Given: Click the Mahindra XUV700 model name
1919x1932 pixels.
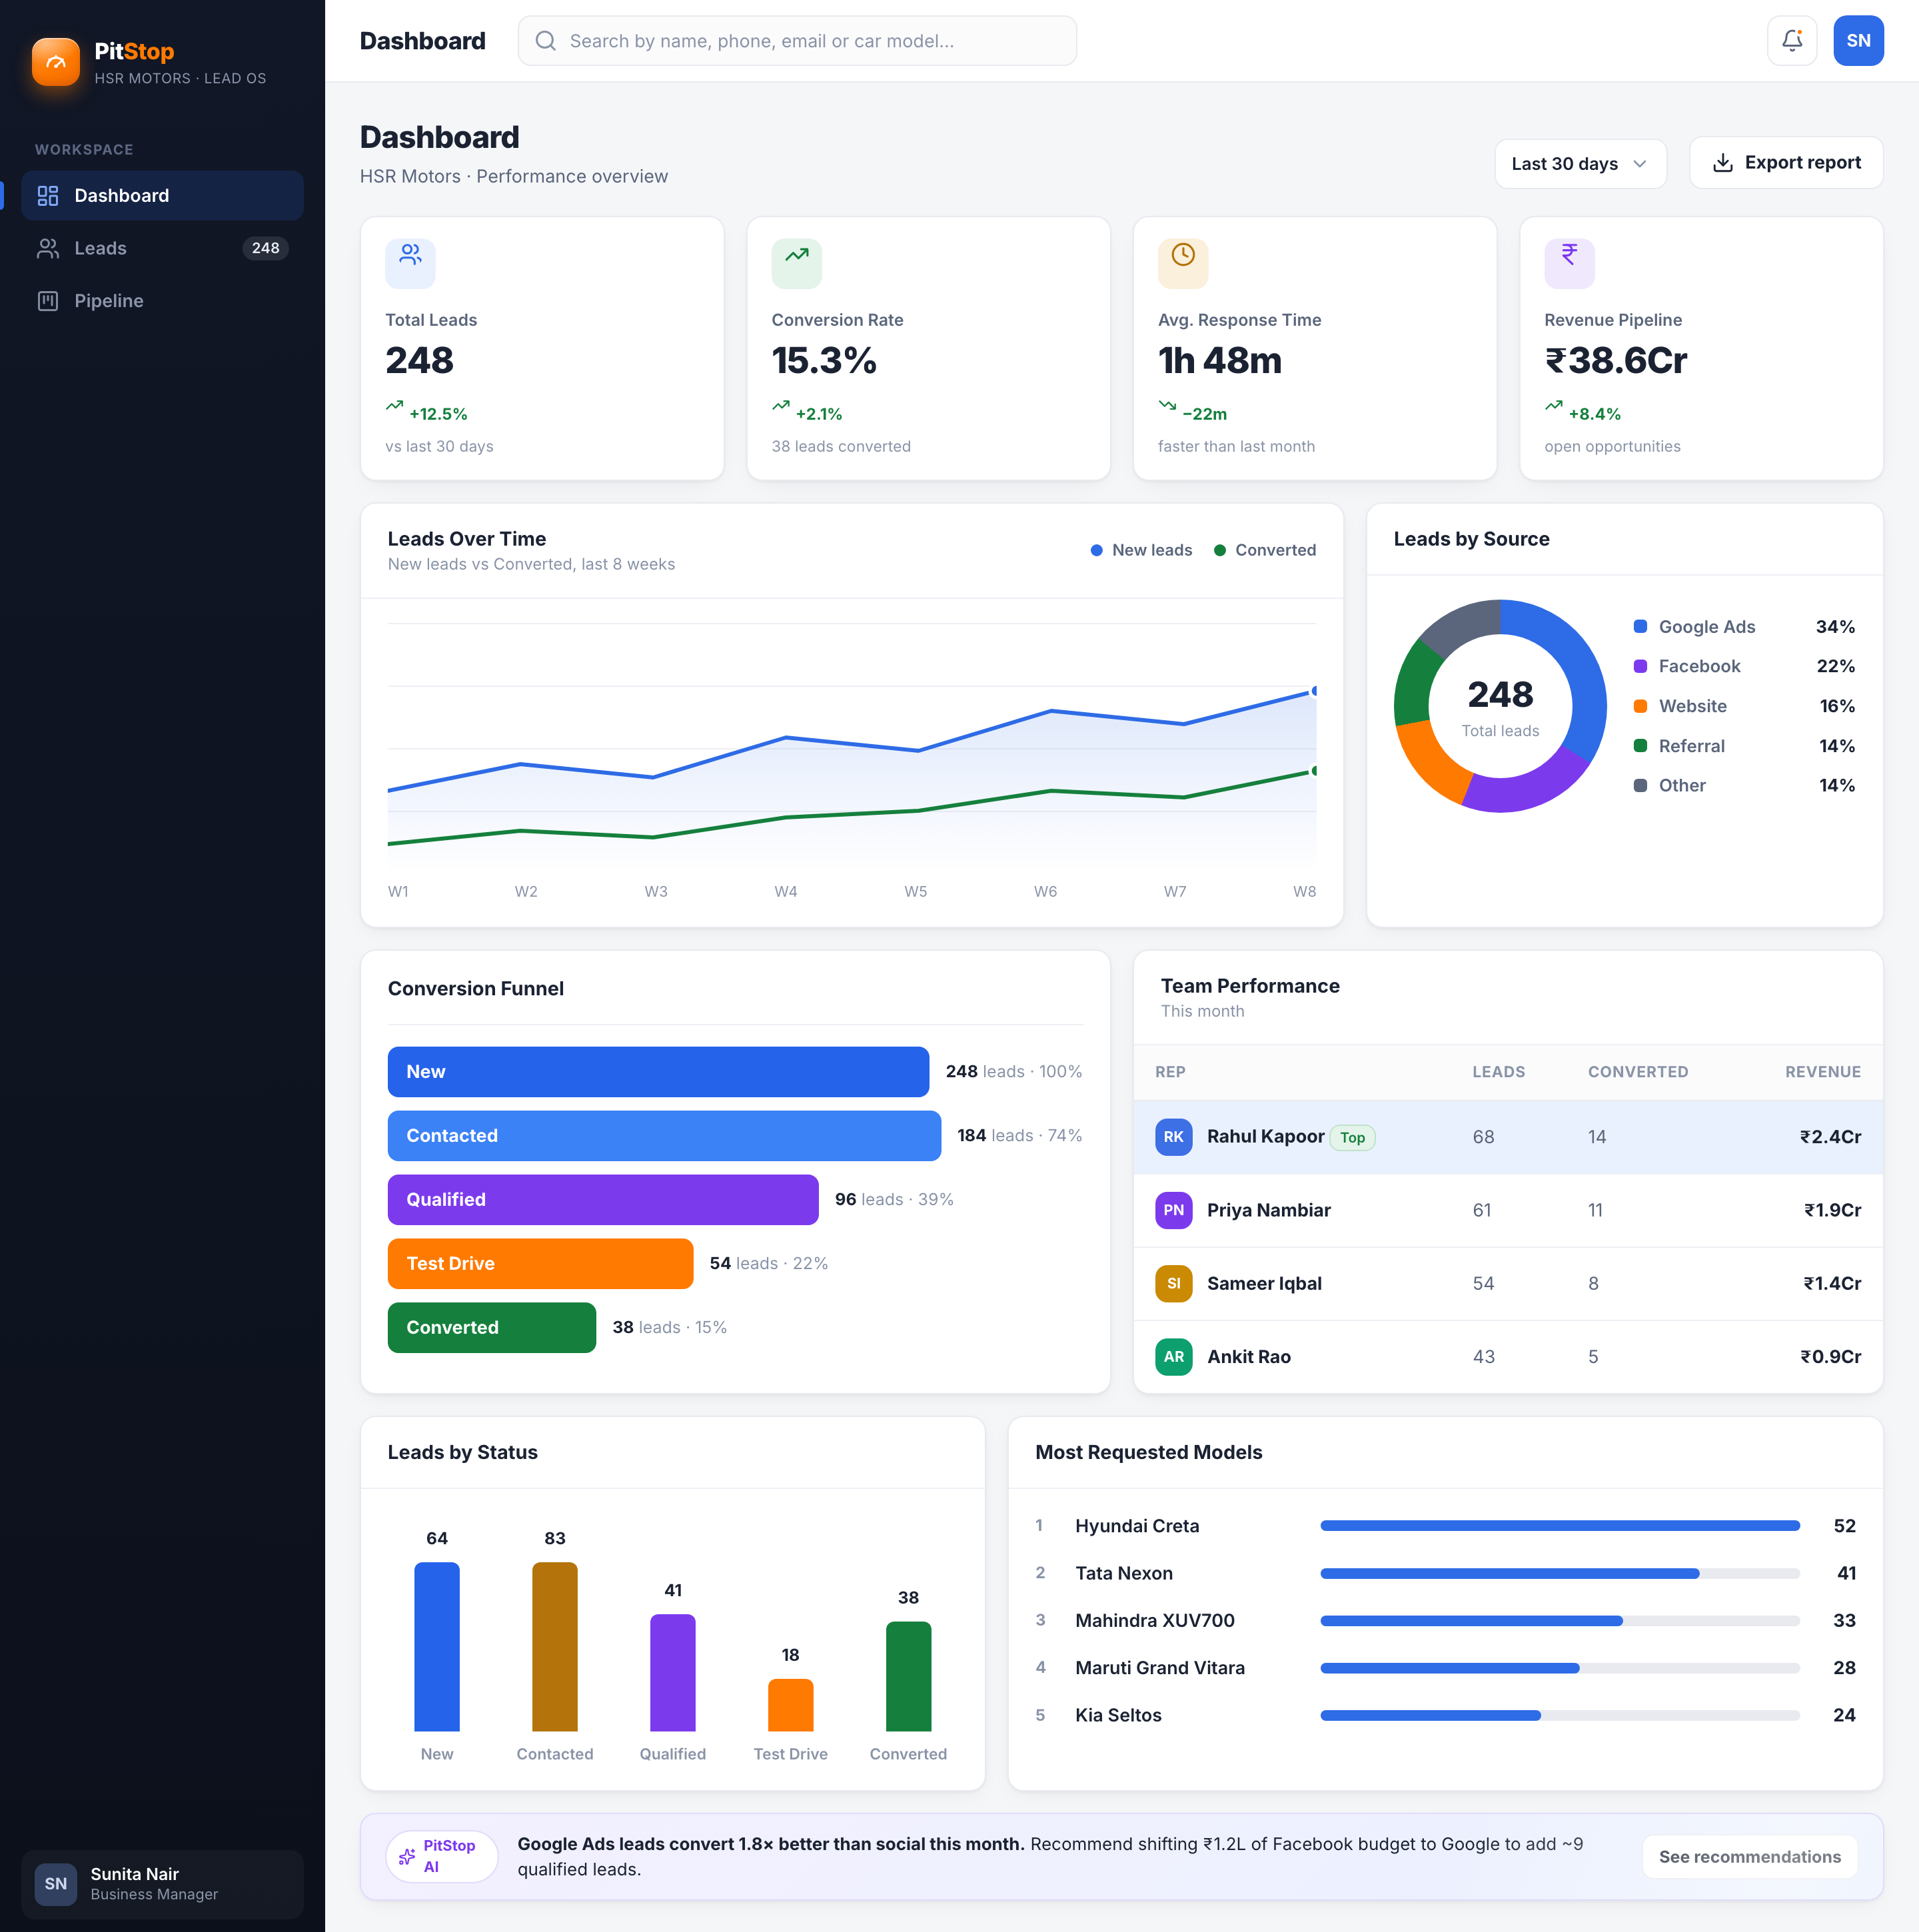Looking at the screenshot, I should coord(1155,1620).
